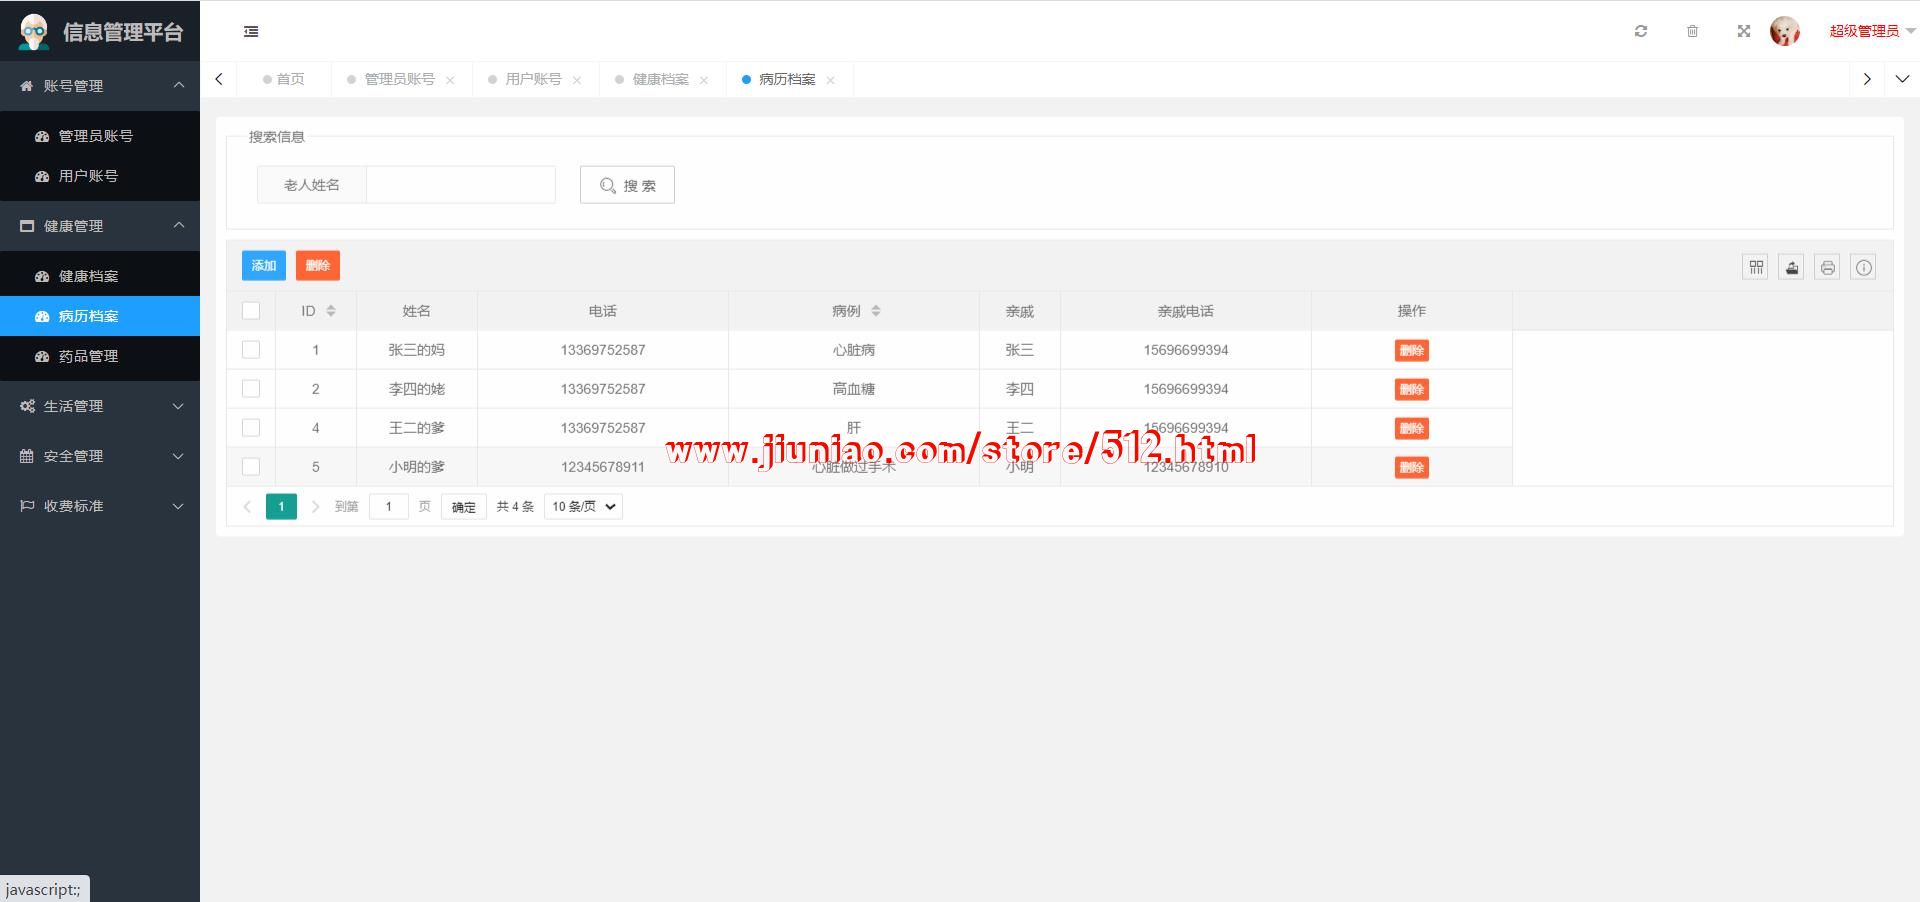The width and height of the screenshot is (1920, 902).
Task: Open 管理员账号 in the sidebar
Action: point(100,136)
